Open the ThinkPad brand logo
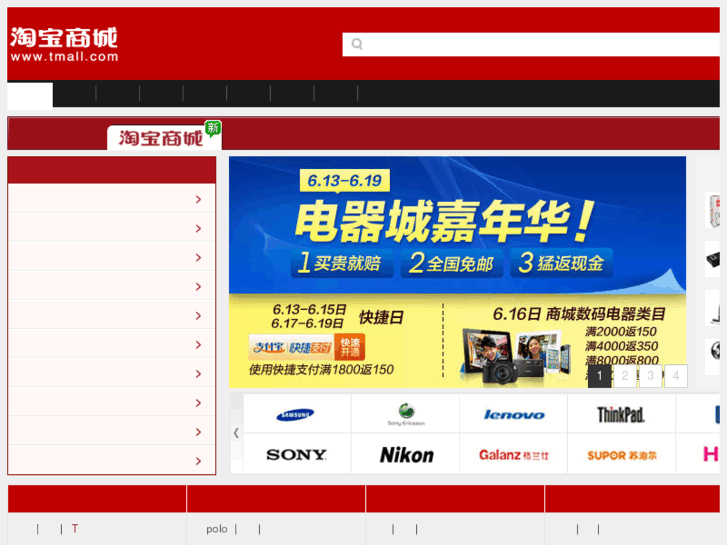The height and width of the screenshot is (545, 727). [620, 415]
